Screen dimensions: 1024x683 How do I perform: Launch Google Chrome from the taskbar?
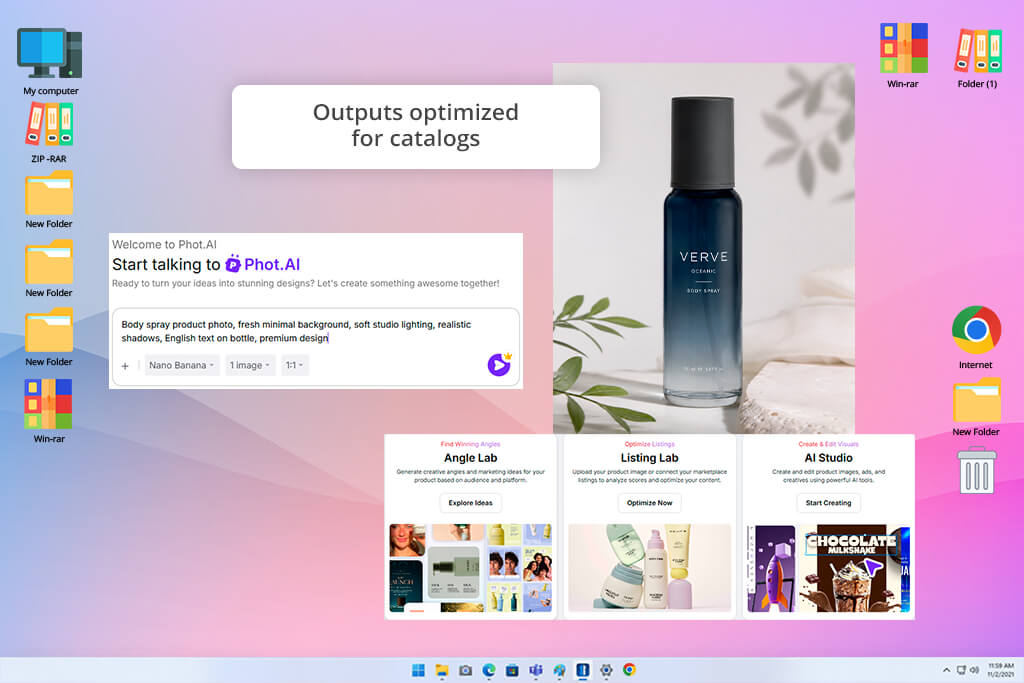point(630,670)
